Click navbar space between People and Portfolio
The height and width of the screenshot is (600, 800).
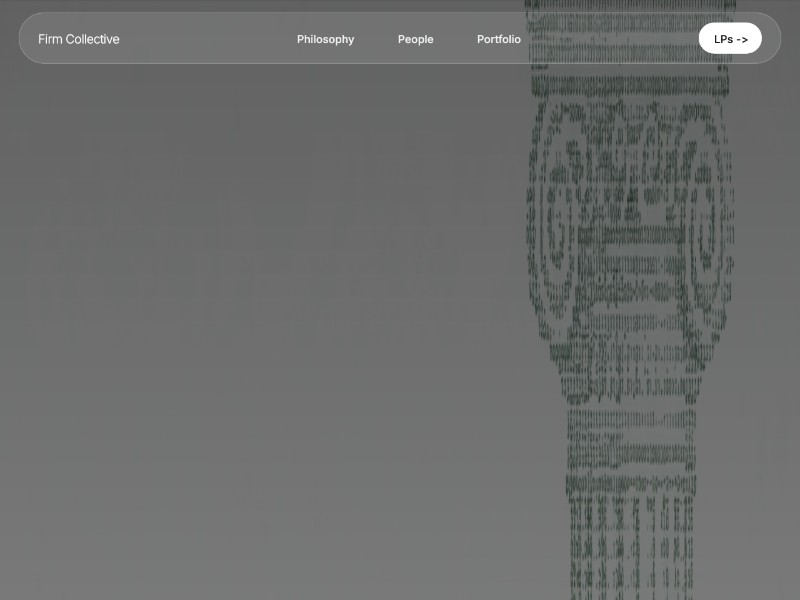point(455,39)
